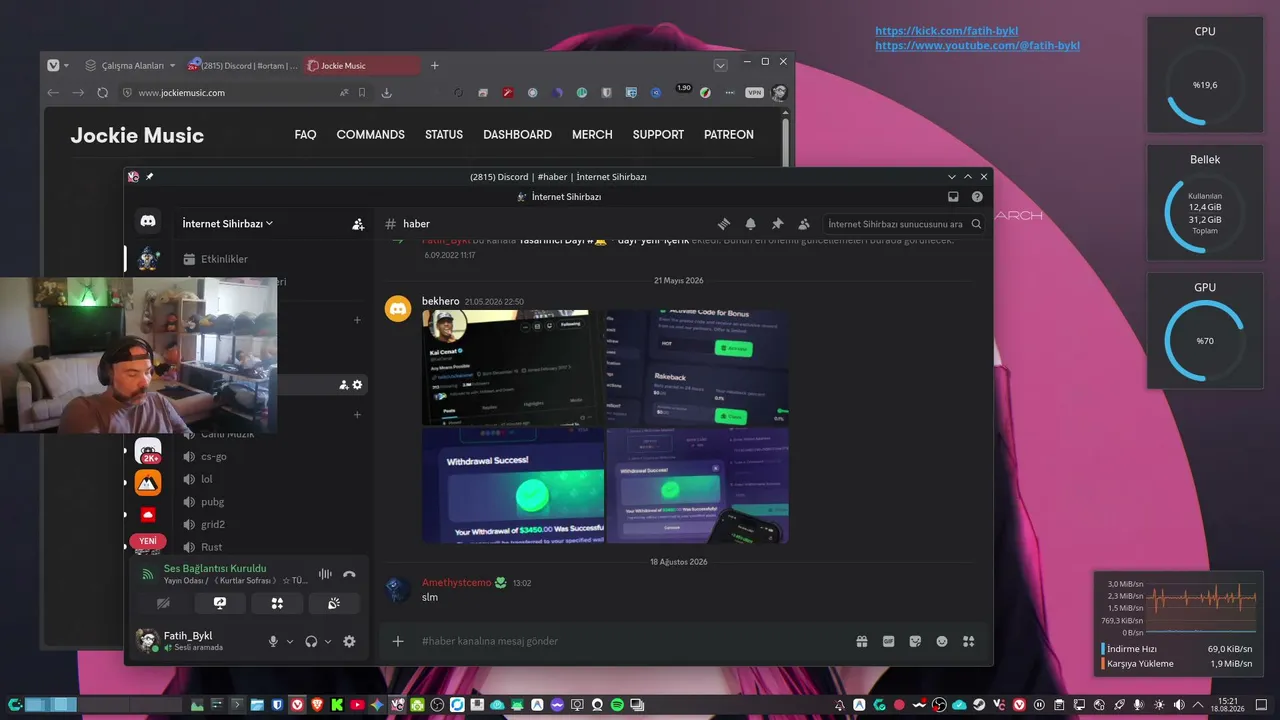Open SUPPORT on Jockie Music site
The width and height of the screenshot is (1280, 720).
(658, 134)
